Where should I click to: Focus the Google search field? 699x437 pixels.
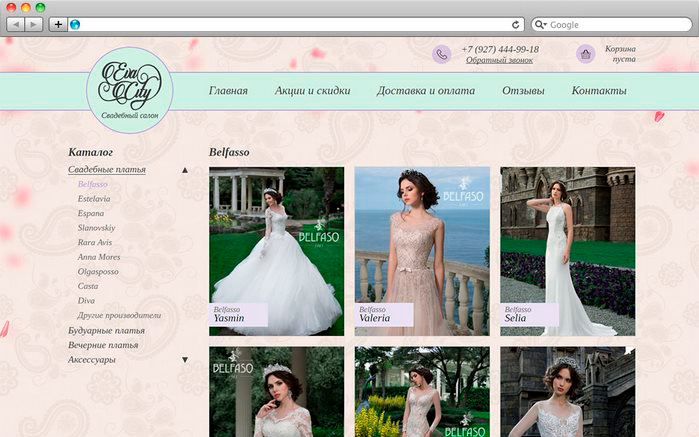click(x=611, y=25)
